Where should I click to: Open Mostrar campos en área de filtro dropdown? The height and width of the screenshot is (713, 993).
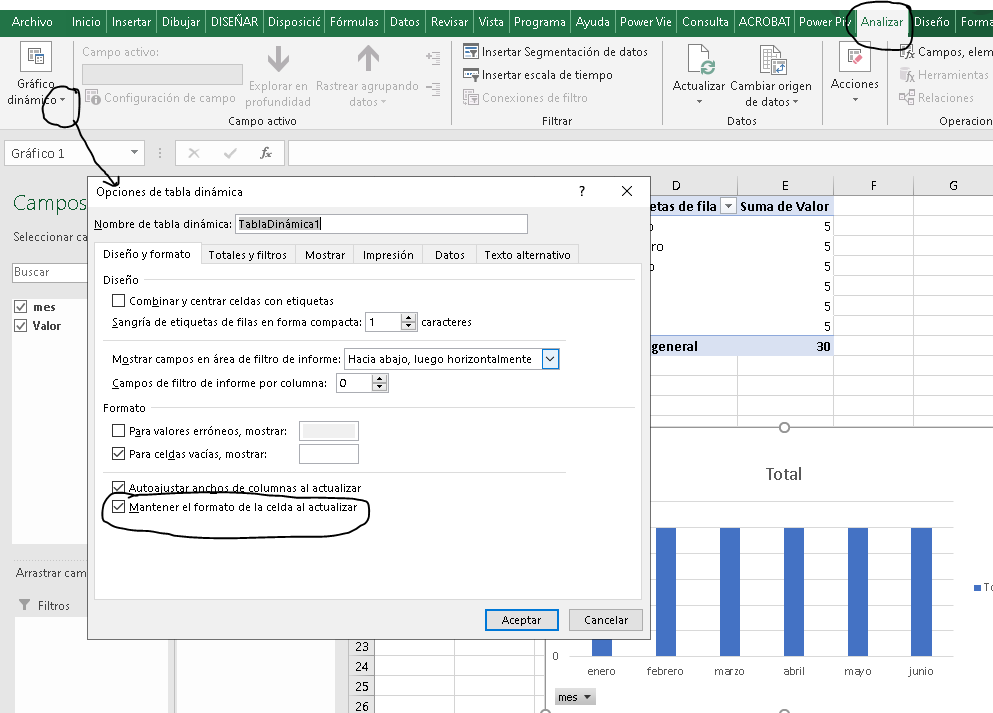[550, 359]
